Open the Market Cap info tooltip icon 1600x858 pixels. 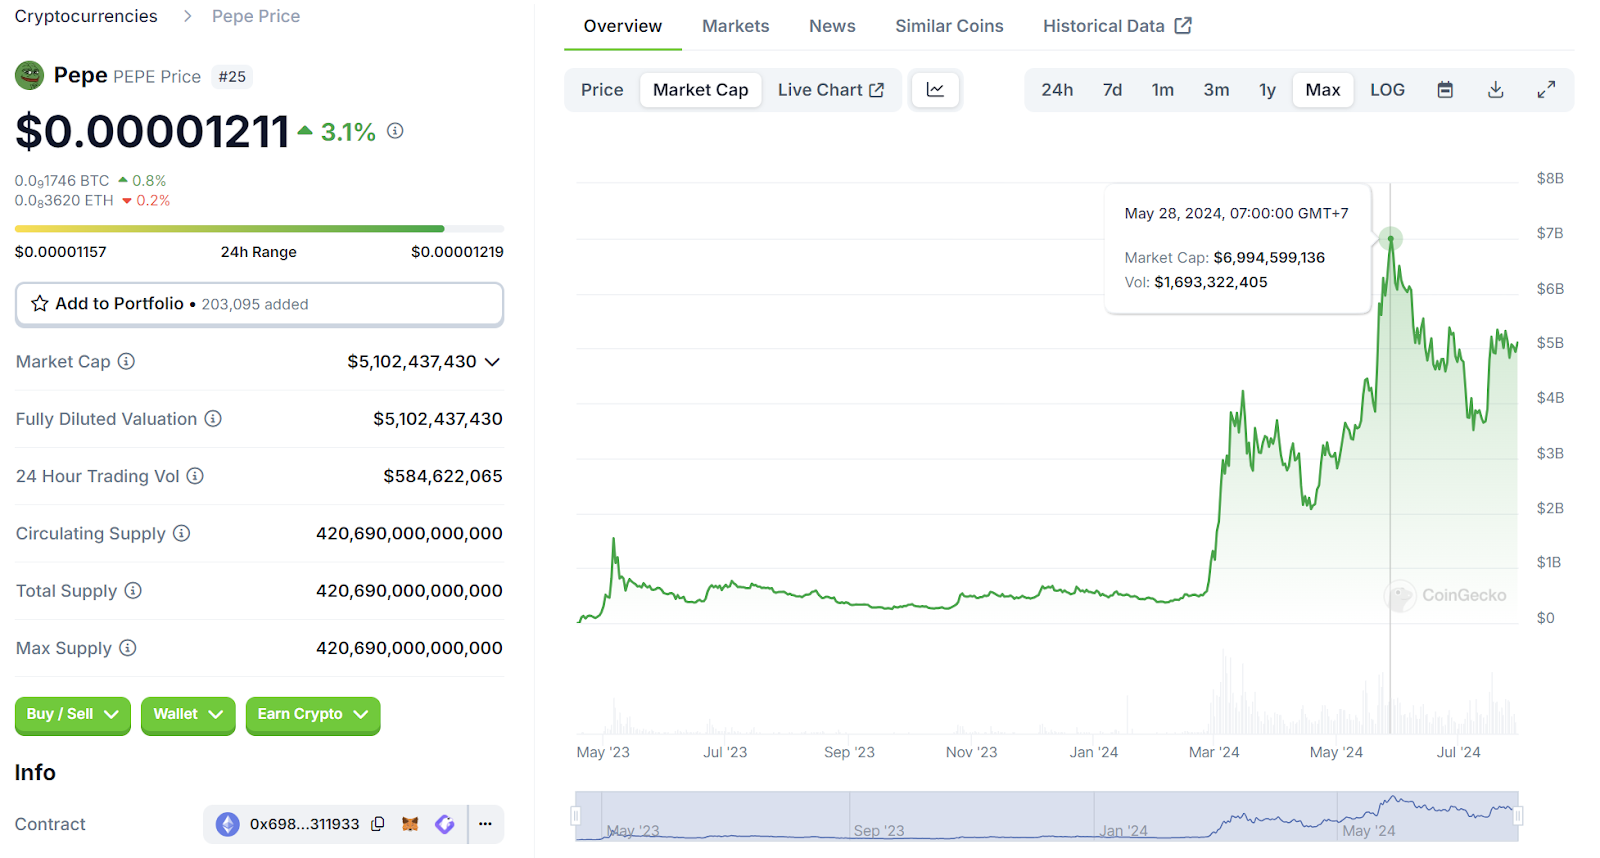pos(126,361)
